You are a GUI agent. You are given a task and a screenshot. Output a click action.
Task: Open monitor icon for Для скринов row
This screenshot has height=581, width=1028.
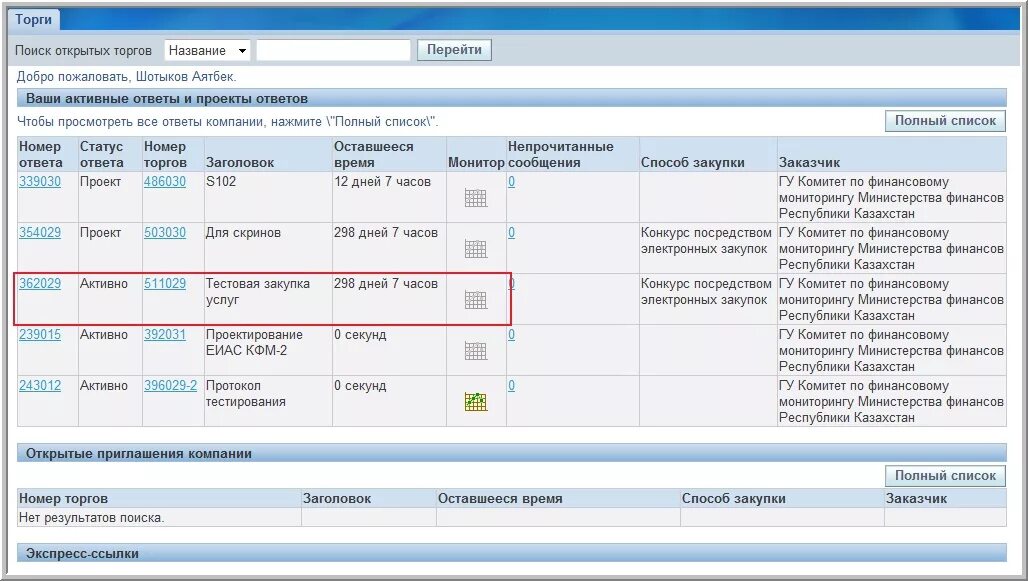click(476, 249)
